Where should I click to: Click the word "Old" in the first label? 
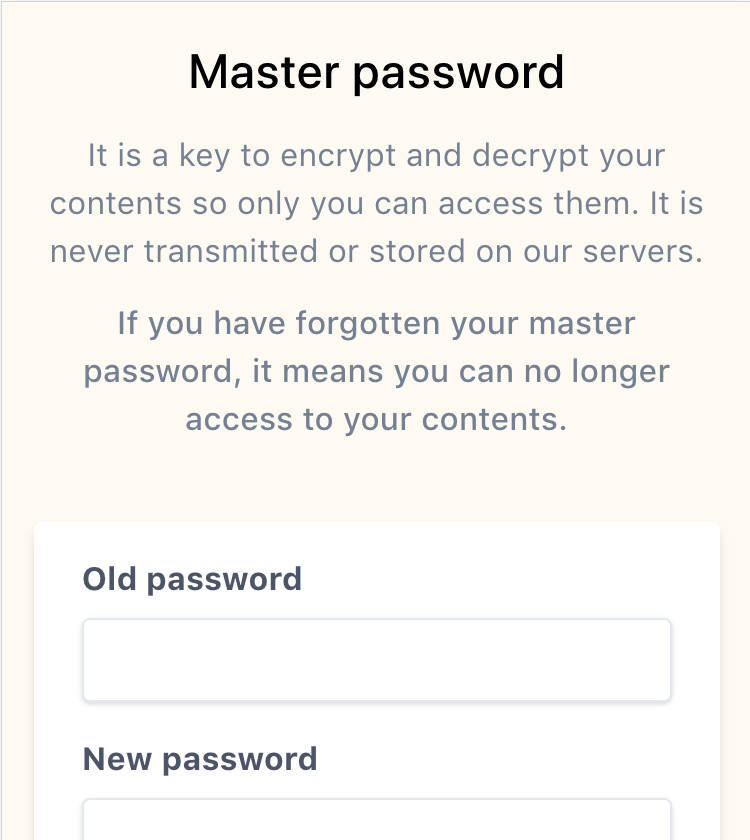point(109,579)
